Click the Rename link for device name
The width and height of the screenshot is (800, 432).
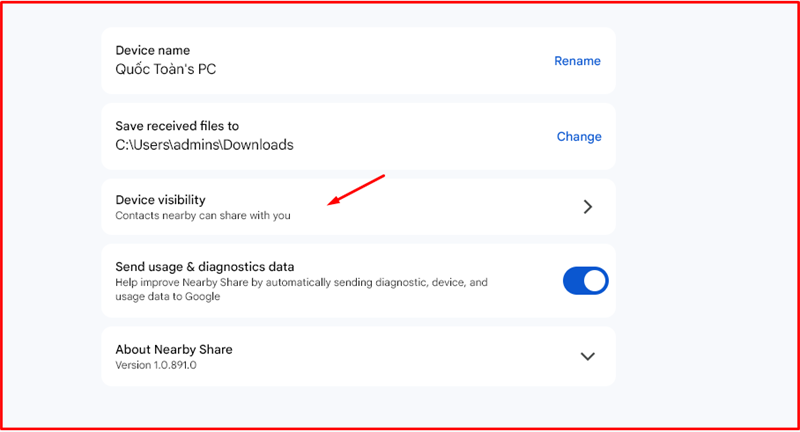(577, 61)
